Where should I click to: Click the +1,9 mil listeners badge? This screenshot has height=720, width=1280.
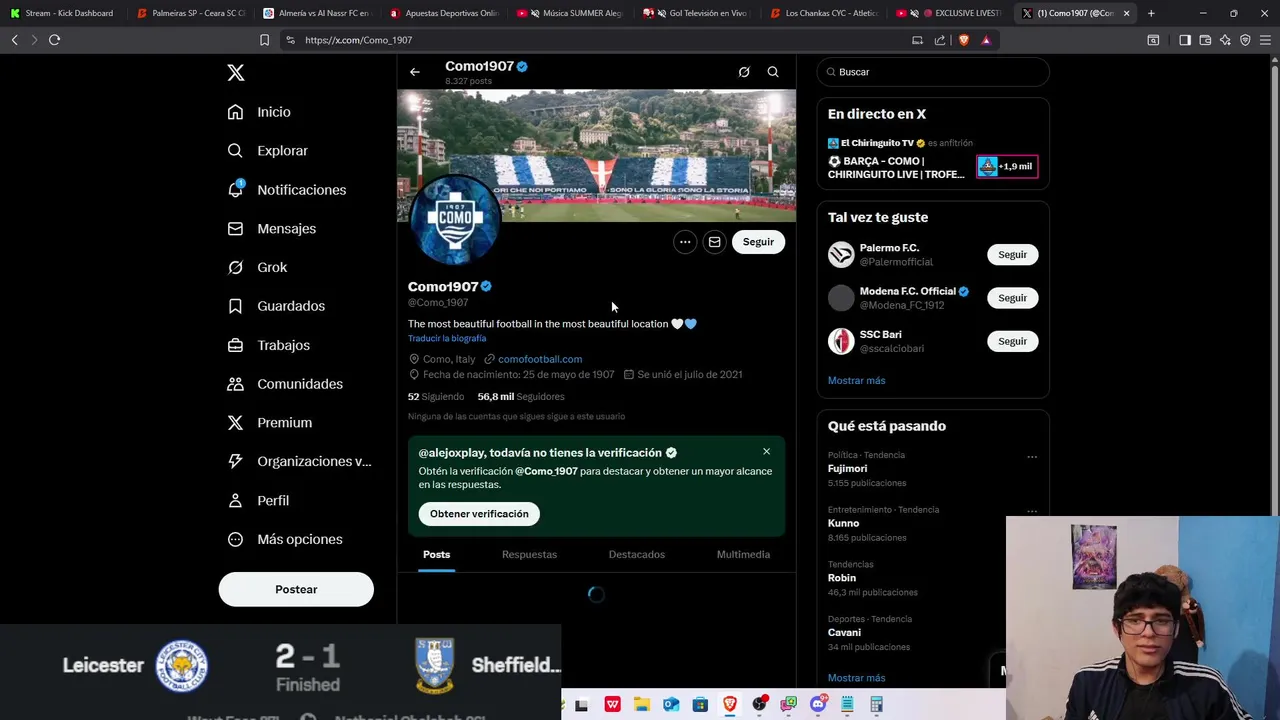(x=1007, y=167)
